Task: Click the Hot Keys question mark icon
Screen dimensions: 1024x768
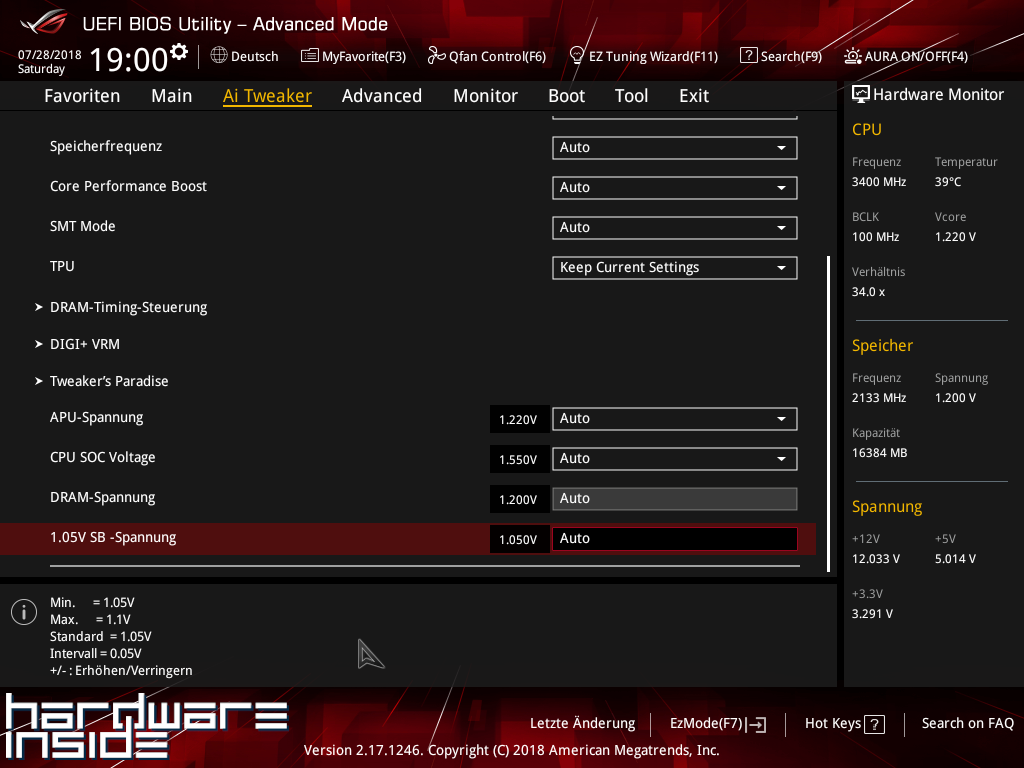Action: click(874, 724)
